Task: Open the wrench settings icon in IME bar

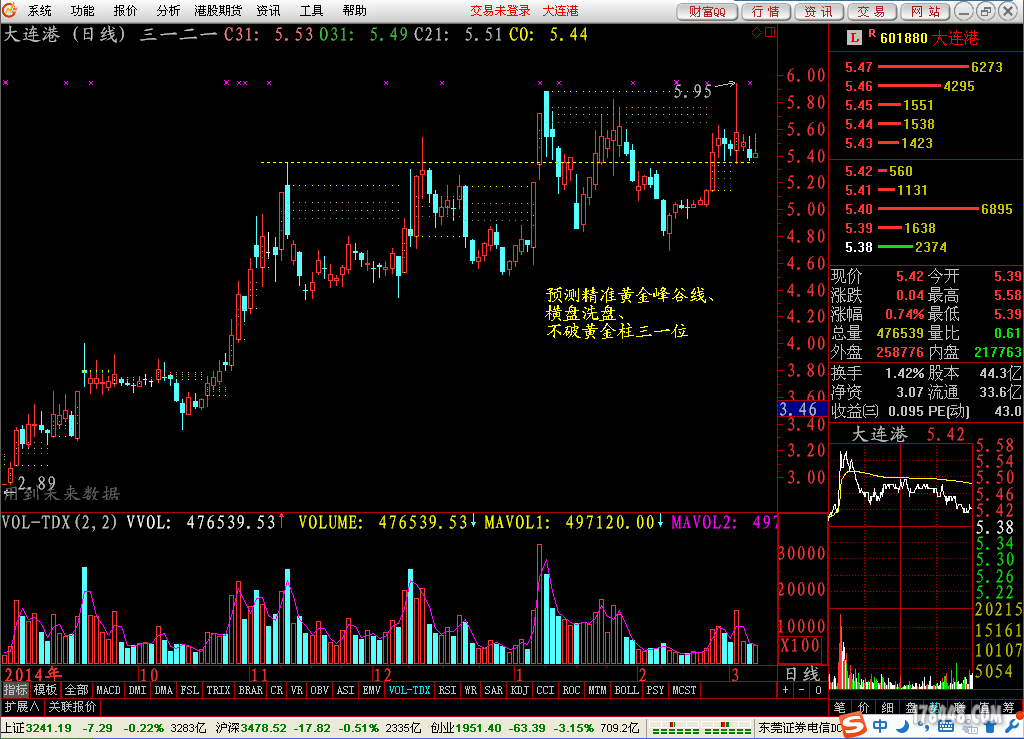Action: 1012,726
